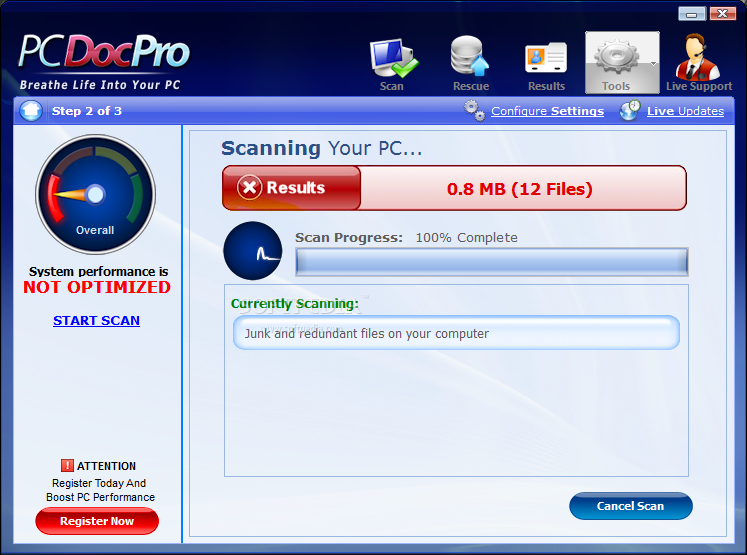Close the PC Doc Pro window
This screenshot has height=555, width=747.
722,14
